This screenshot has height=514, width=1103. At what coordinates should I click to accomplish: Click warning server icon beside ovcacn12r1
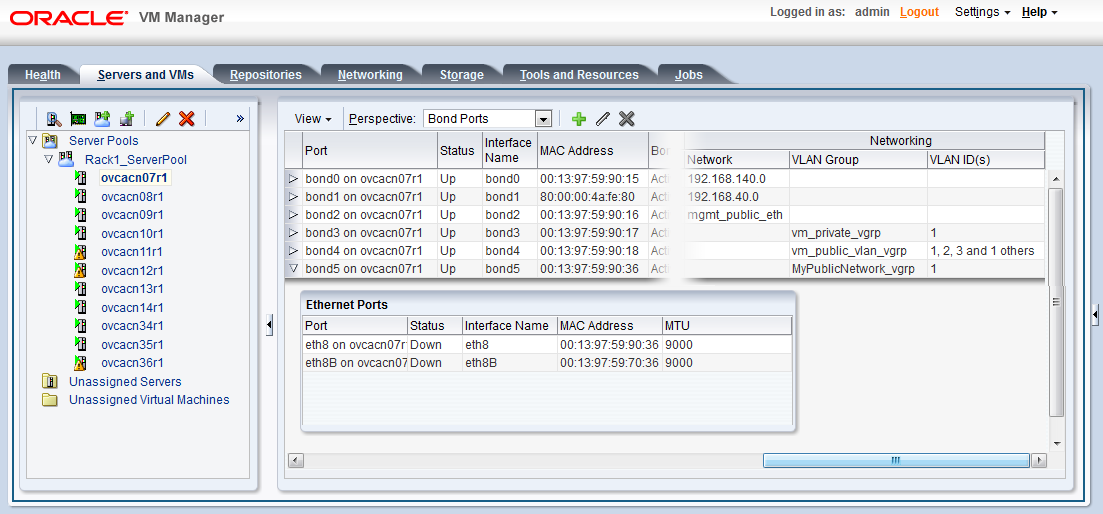[80, 270]
